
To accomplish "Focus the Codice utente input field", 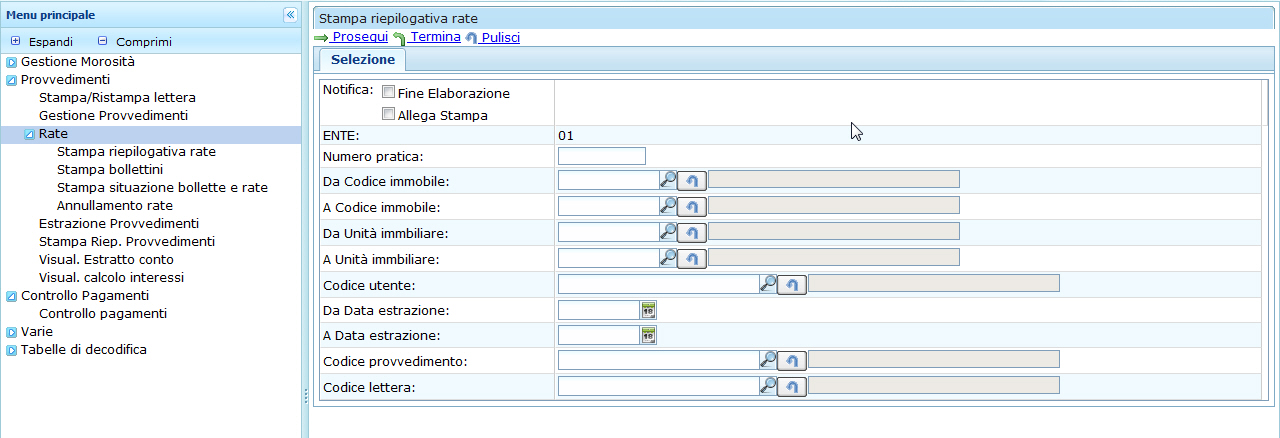I will point(659,283).
